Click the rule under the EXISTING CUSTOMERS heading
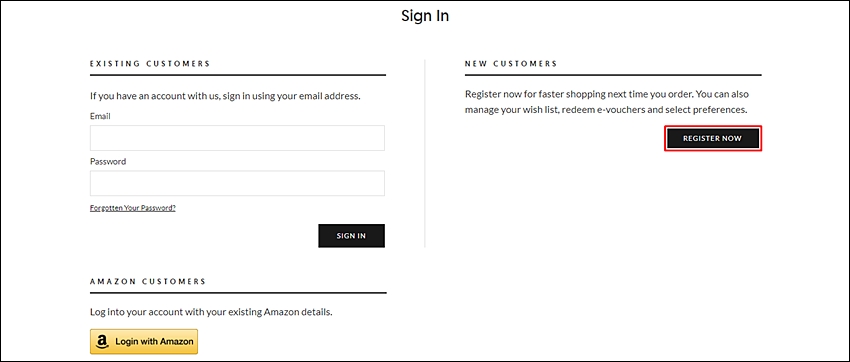Screen dimensions: 850x362 (x=238, y=75)
